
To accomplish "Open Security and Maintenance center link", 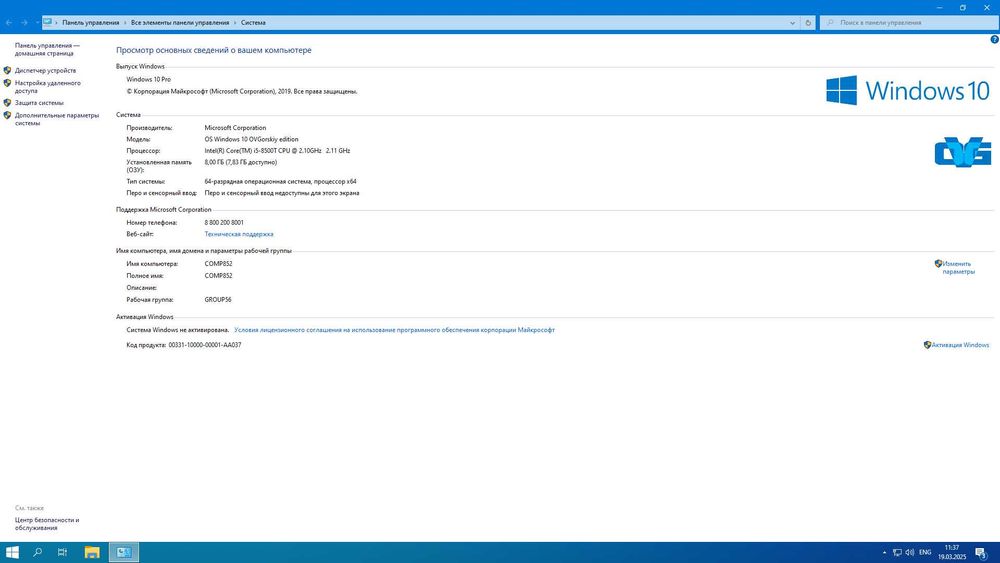I will [x=47, y=523].
